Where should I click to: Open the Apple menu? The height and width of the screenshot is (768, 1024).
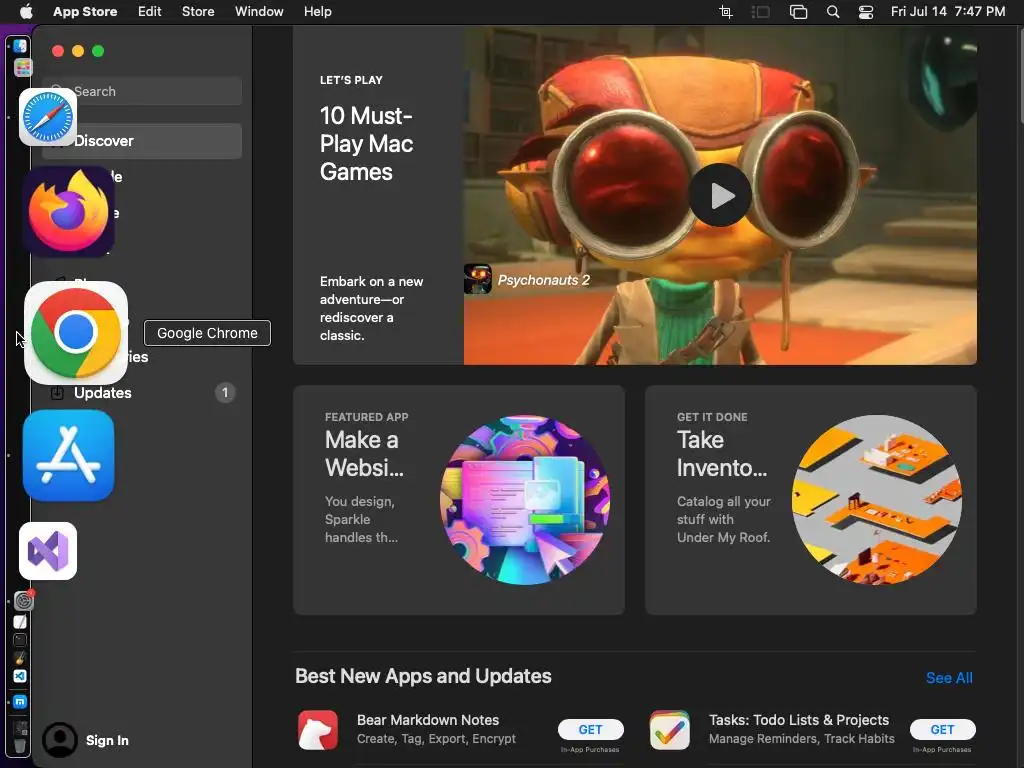click(x=26, y=11)
